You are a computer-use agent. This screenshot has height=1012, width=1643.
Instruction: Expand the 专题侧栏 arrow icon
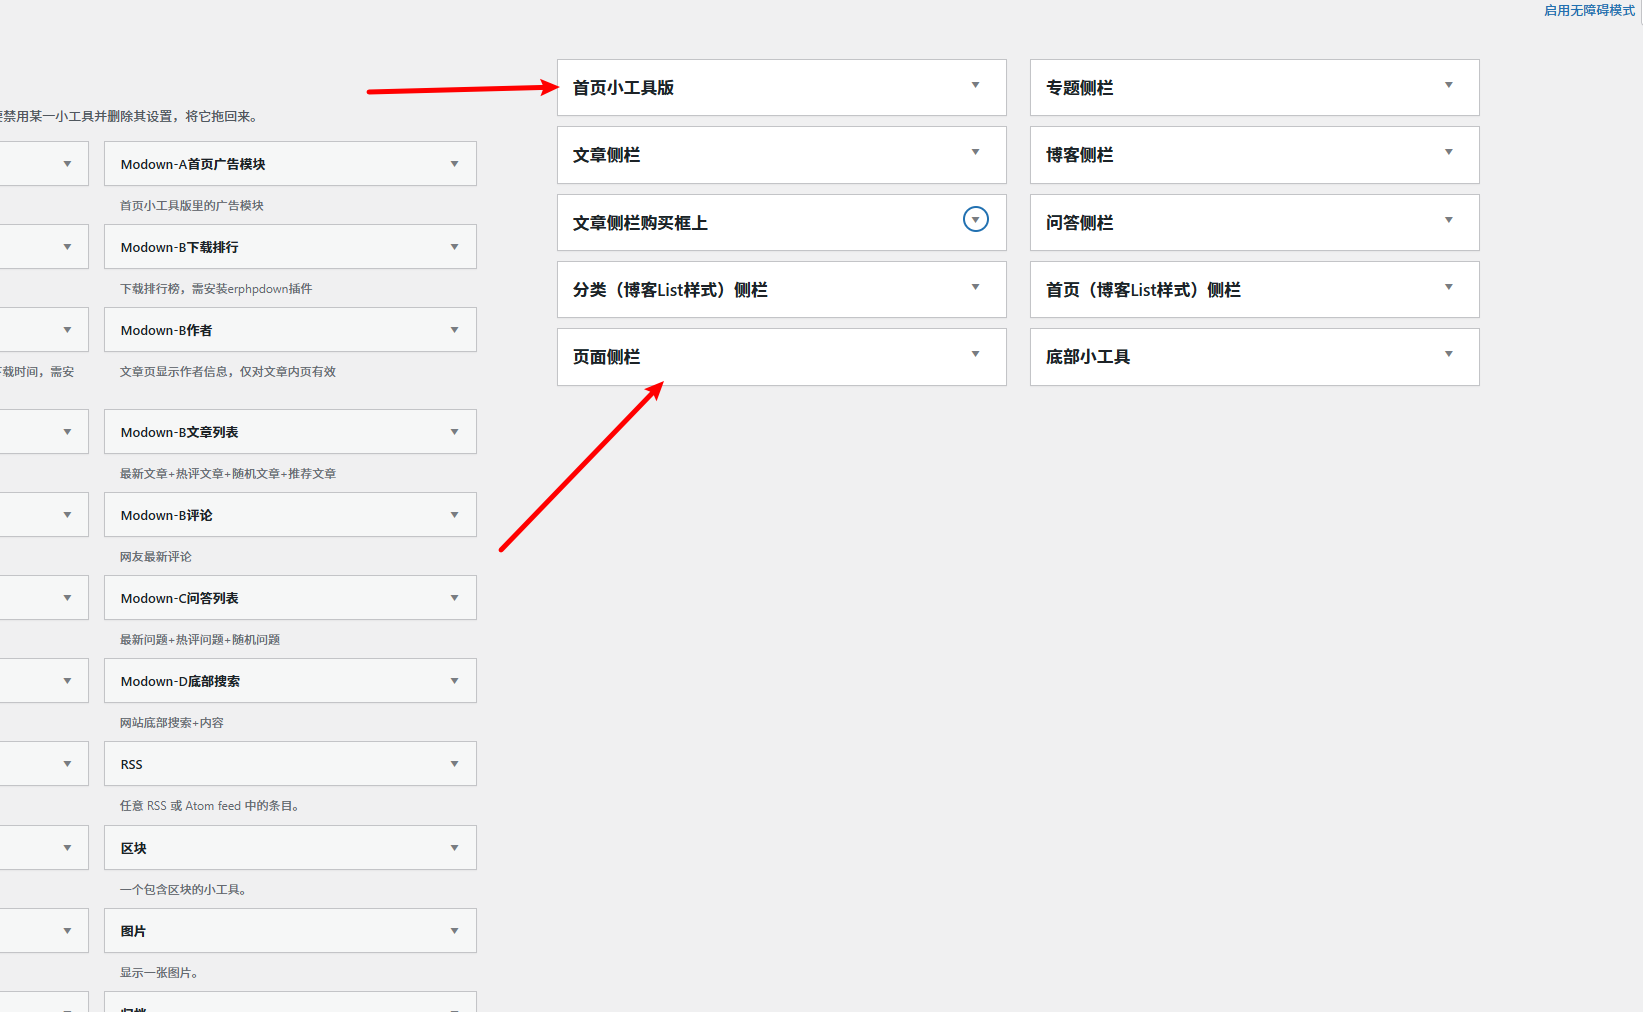1448,86
